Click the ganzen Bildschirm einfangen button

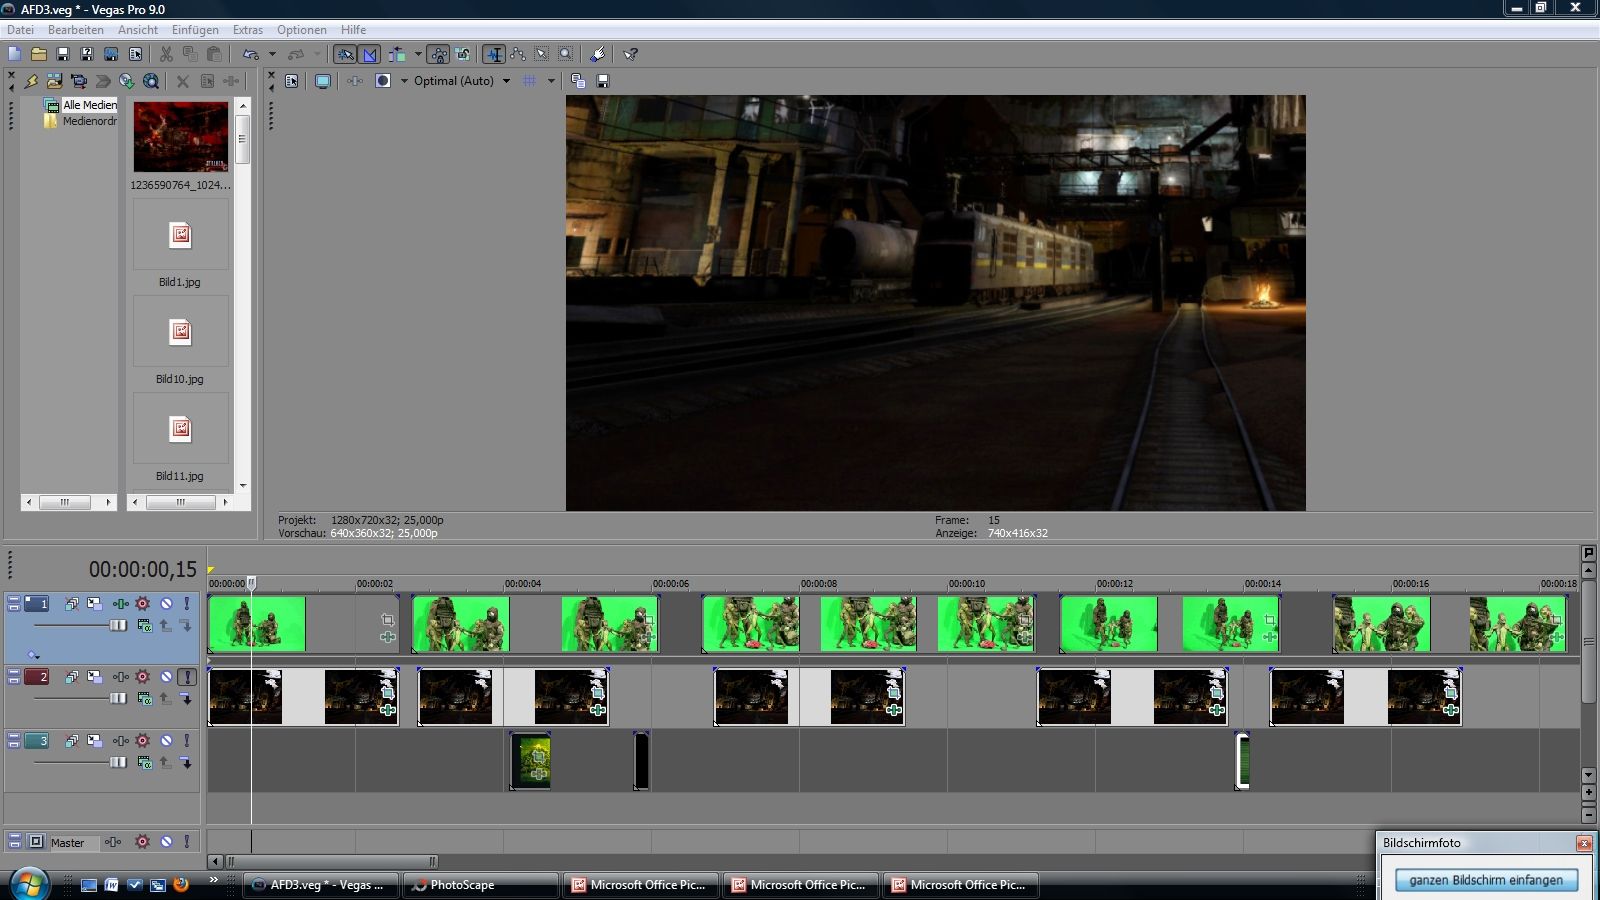(x=1486, y=880)
